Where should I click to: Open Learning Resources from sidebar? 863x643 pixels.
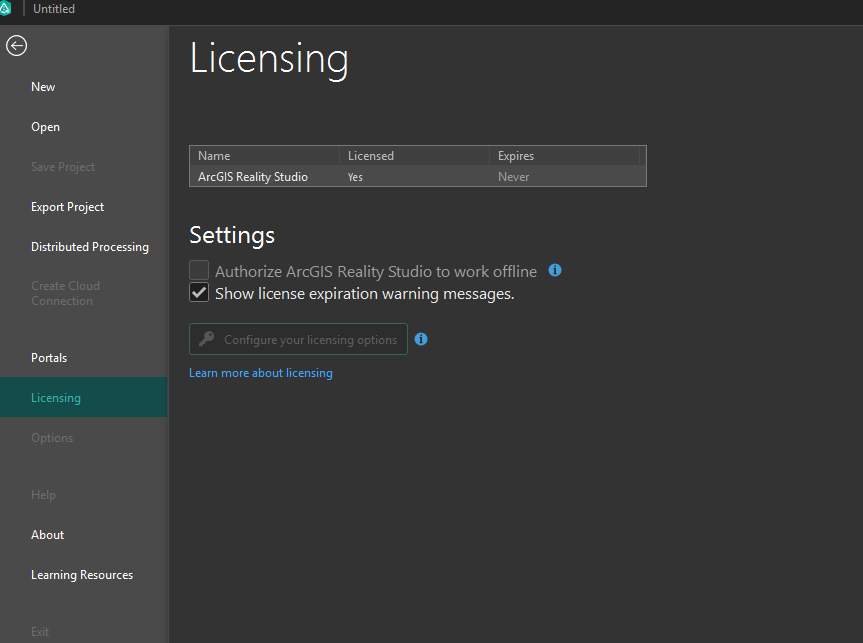click(81, 575)
